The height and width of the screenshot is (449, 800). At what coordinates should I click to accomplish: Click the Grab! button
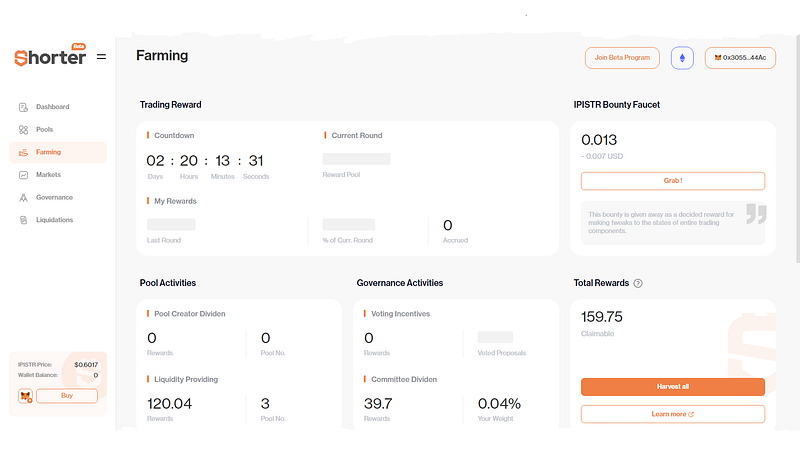672,181
